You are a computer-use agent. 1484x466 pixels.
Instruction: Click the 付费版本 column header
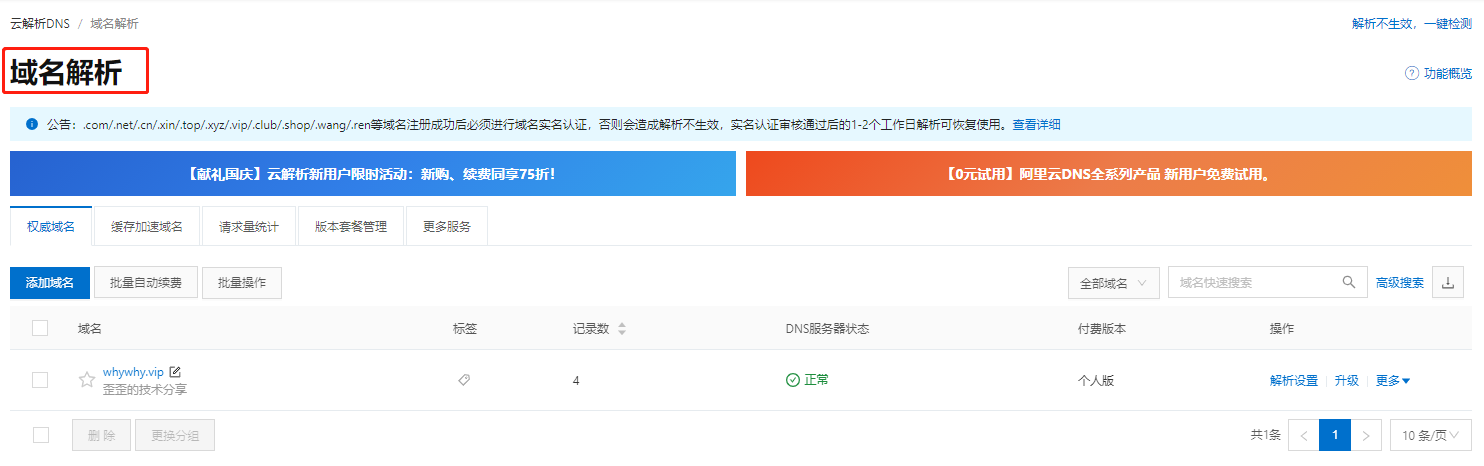(x=1102, y=328)
